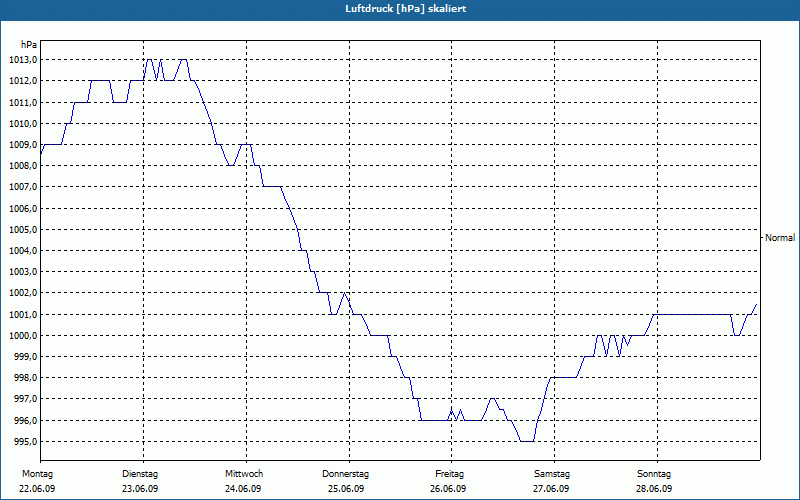The image size is (800, 500).
Task: Click the 1000,0 y-axis value
Action: 23,336
